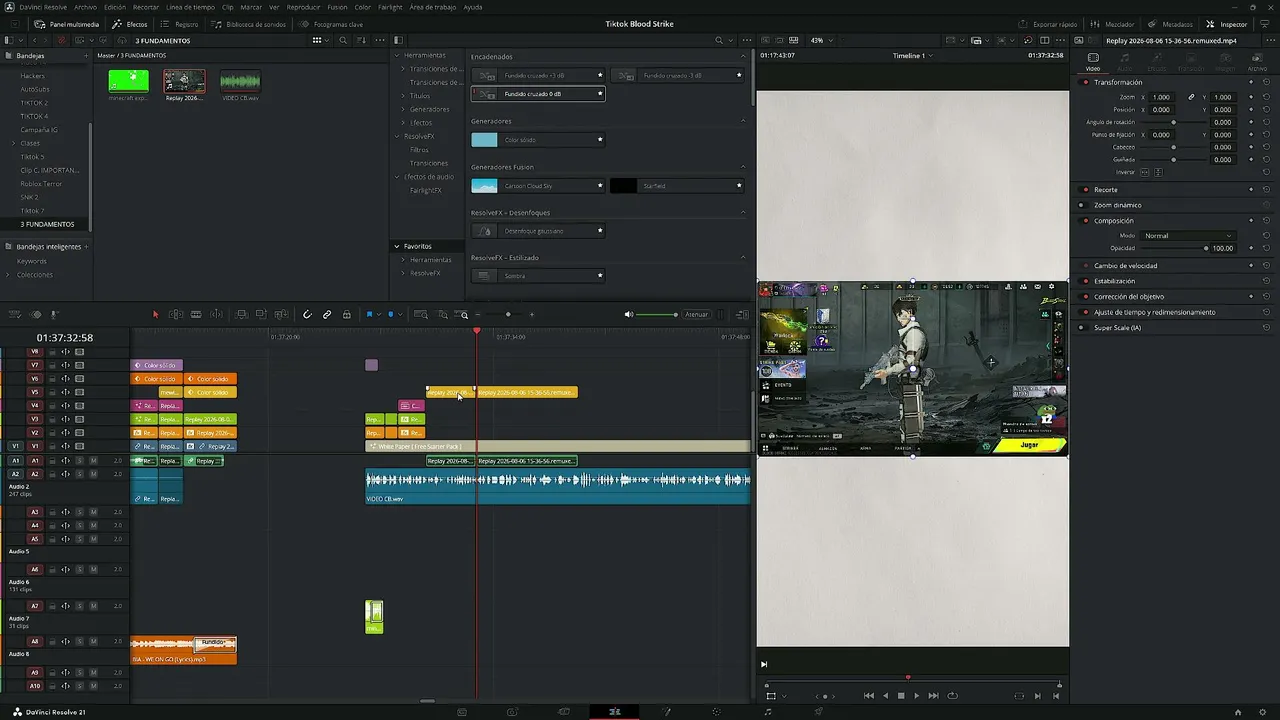Reset the Transformación section
1280x720 pixels.
click(1266, 83)
